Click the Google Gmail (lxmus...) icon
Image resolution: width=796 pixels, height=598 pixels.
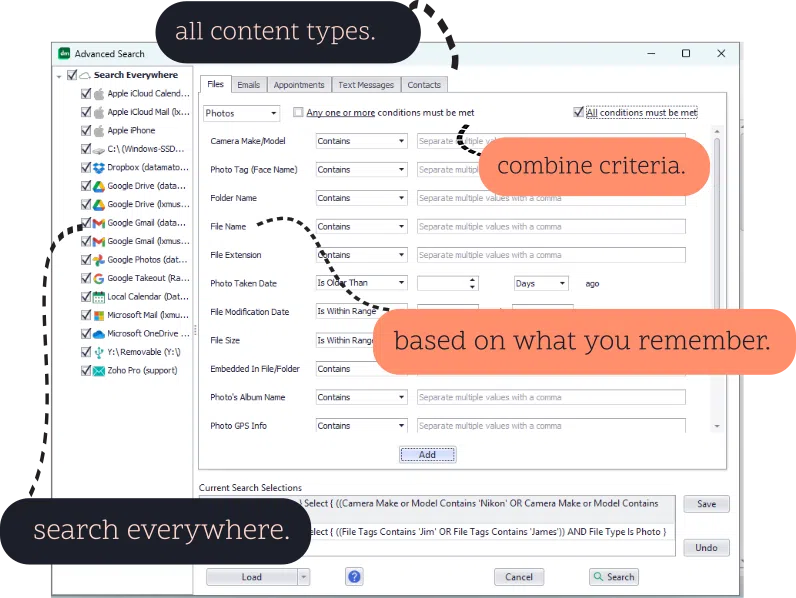tap(99, 242)
